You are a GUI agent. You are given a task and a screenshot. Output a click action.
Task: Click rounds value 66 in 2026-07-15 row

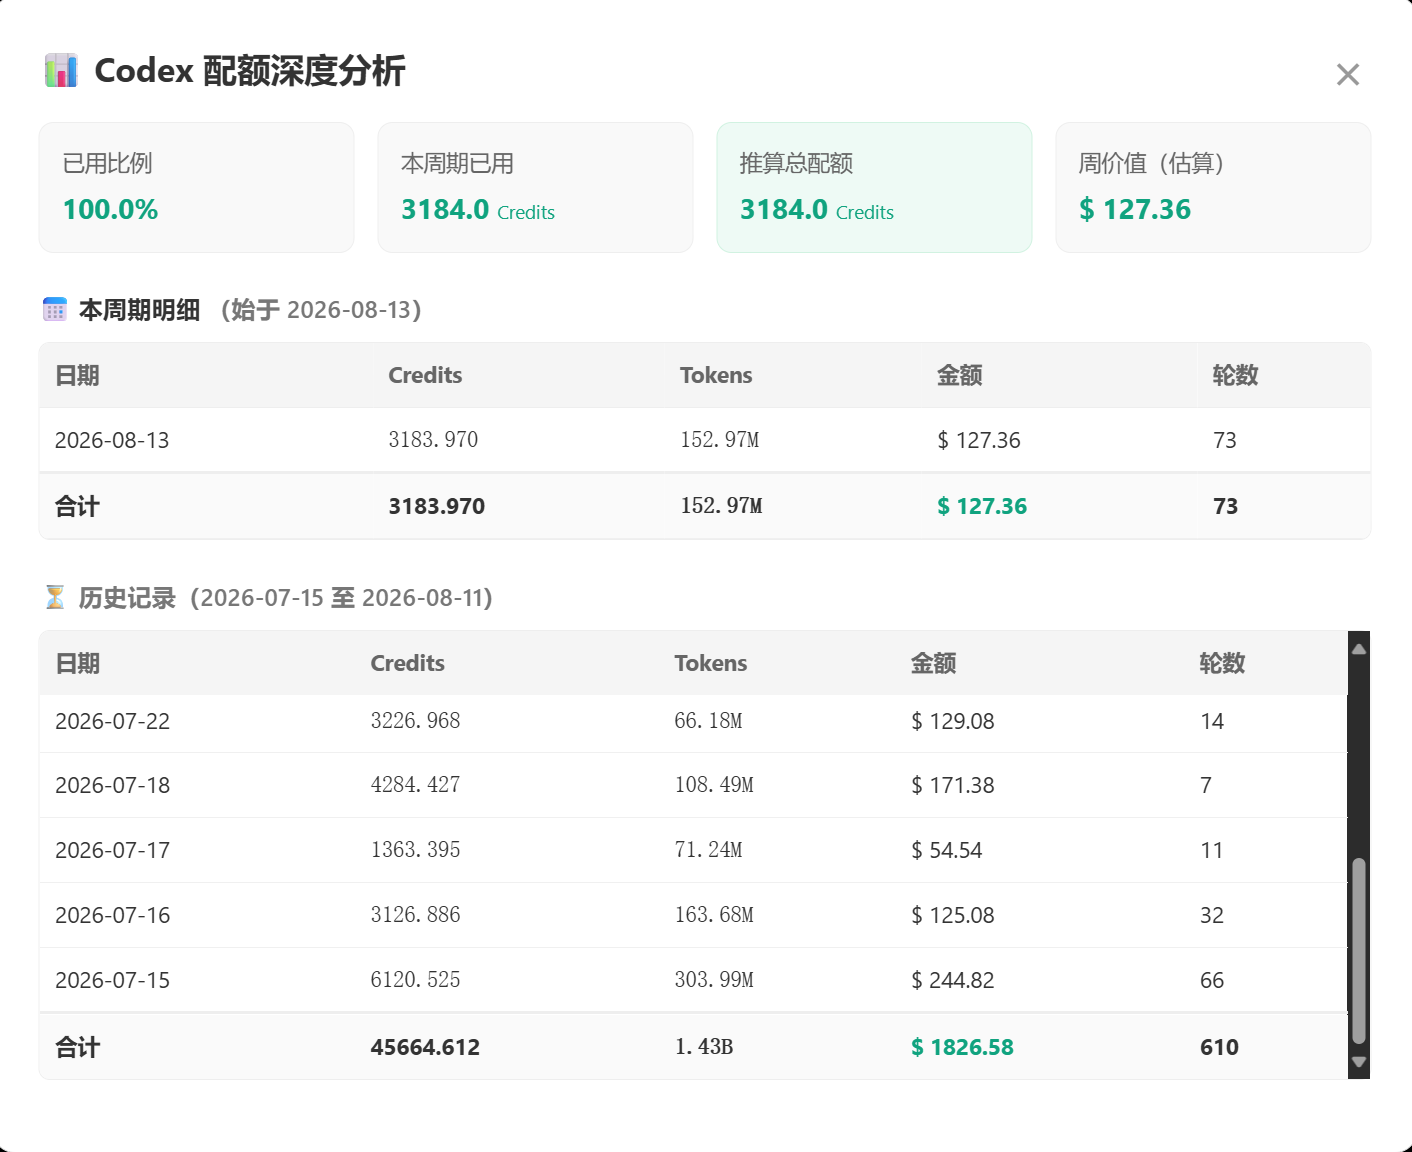click(1212, 981)
